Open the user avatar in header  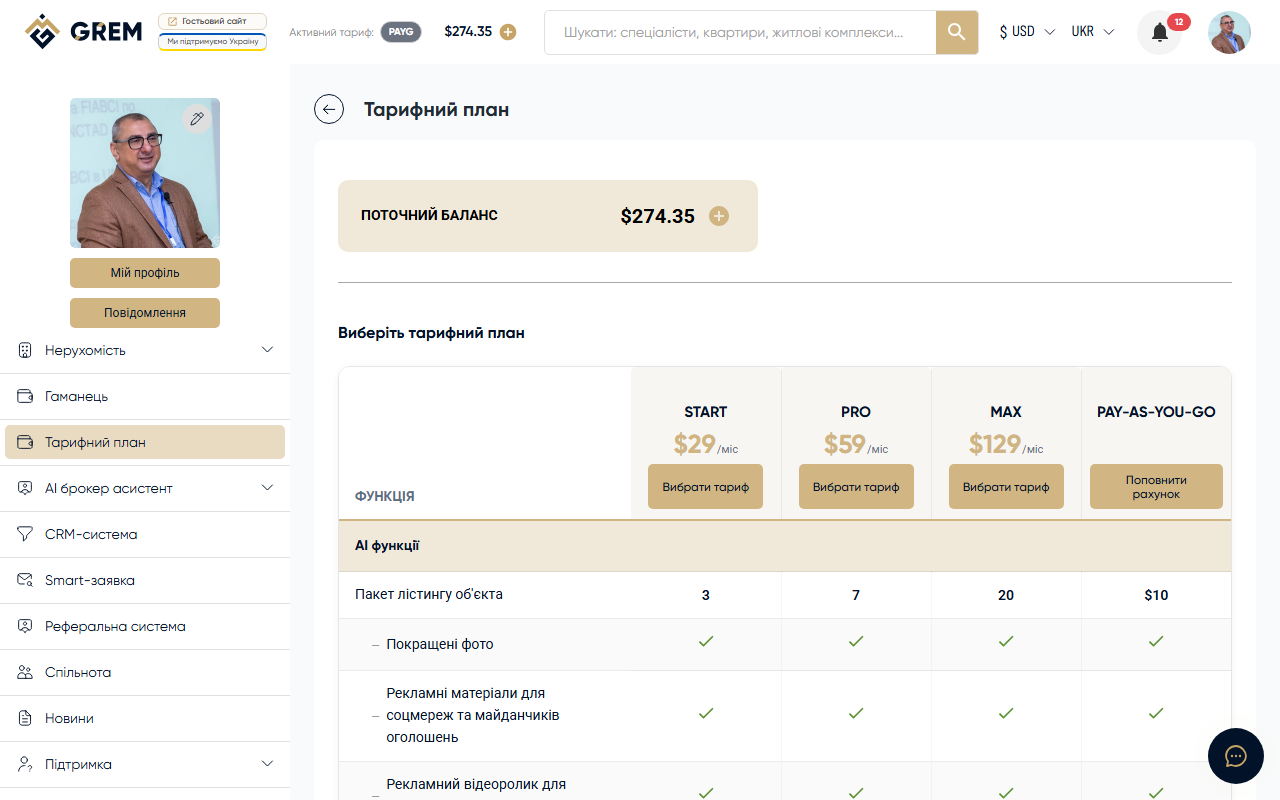pyautogui.click(x=1229, y=33)
